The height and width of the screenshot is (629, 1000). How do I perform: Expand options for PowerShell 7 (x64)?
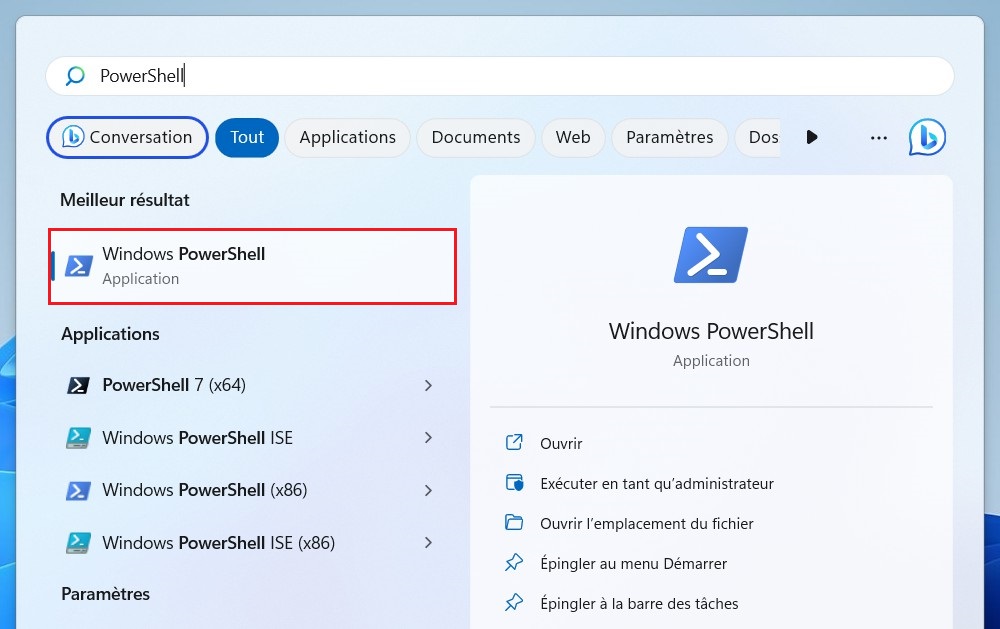pyautogui.click(x=429, y=385)
